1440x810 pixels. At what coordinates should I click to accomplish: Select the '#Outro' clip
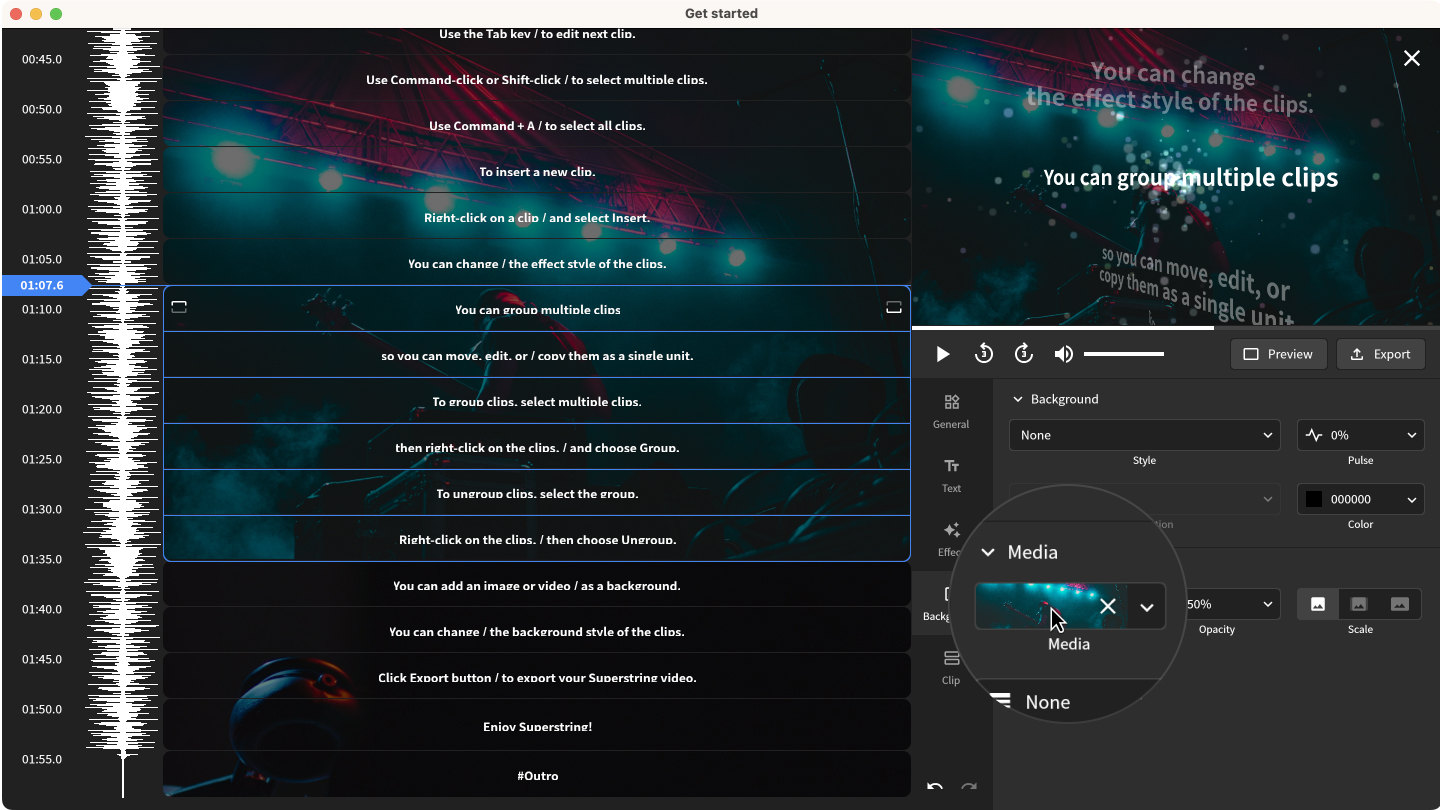[x=537, y=775]
